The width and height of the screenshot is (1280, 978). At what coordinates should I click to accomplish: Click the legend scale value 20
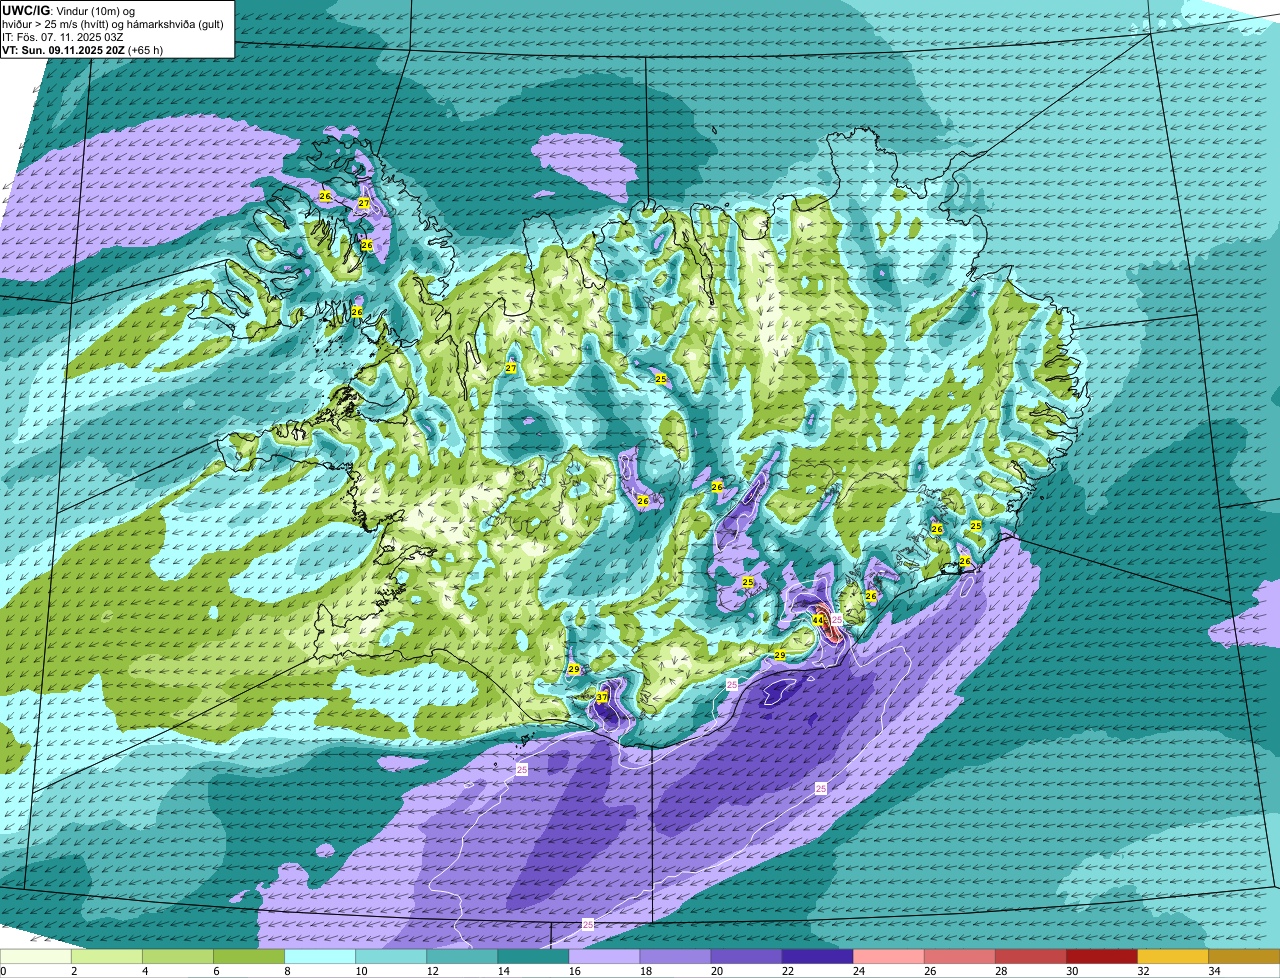point(715,971)
